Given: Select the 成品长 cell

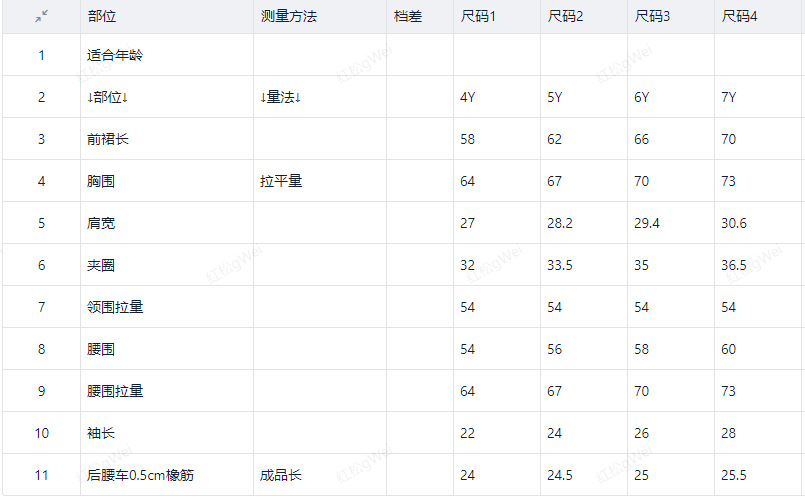Looking at the screenshot, I should click(x=281, y=475).
